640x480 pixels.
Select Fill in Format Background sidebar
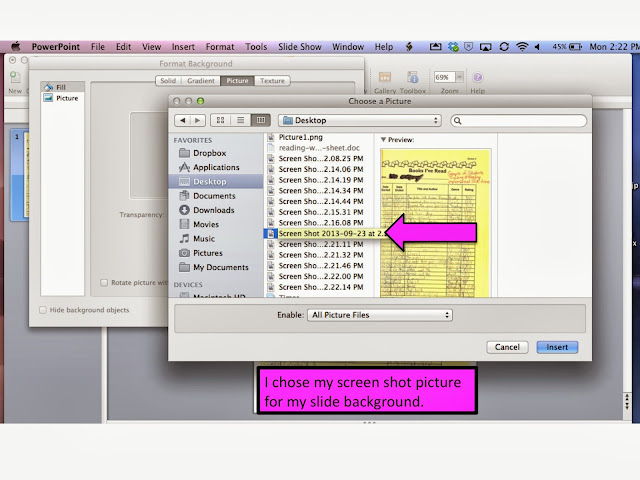pos(62,87)
